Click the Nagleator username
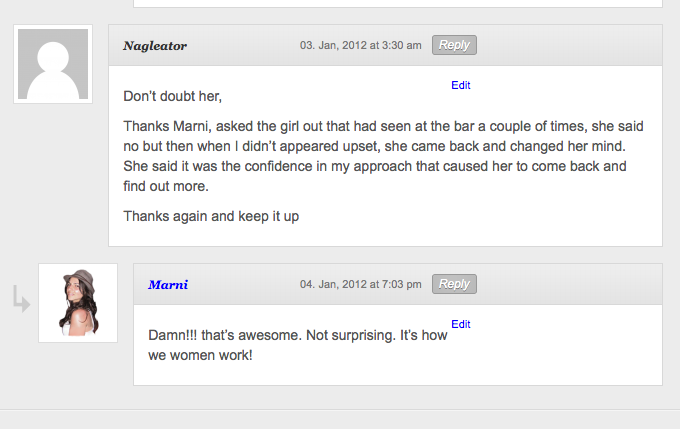680x429 pixels. pyautogui.click(x=155, y=46)
